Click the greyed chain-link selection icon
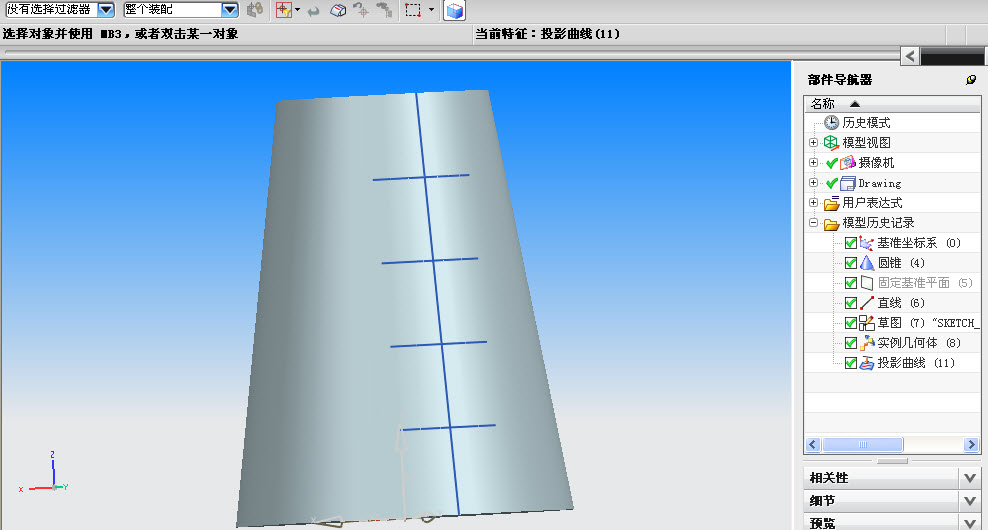The height and width of the screenshot is (530, 988). [255, 9]
